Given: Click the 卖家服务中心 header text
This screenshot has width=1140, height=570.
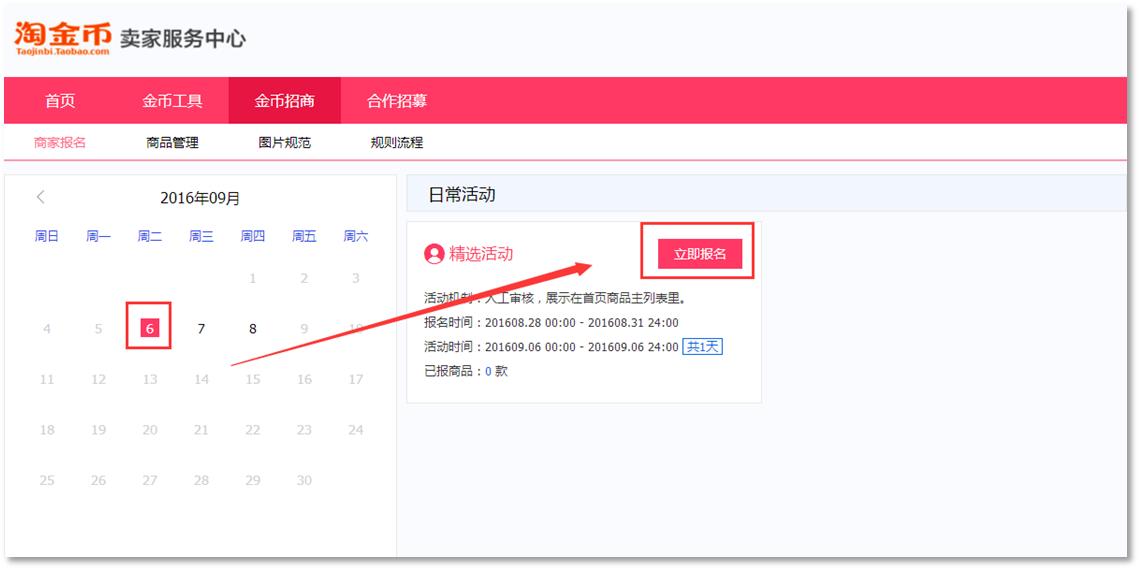Looking at the screenshot, I should coord(182,39).
